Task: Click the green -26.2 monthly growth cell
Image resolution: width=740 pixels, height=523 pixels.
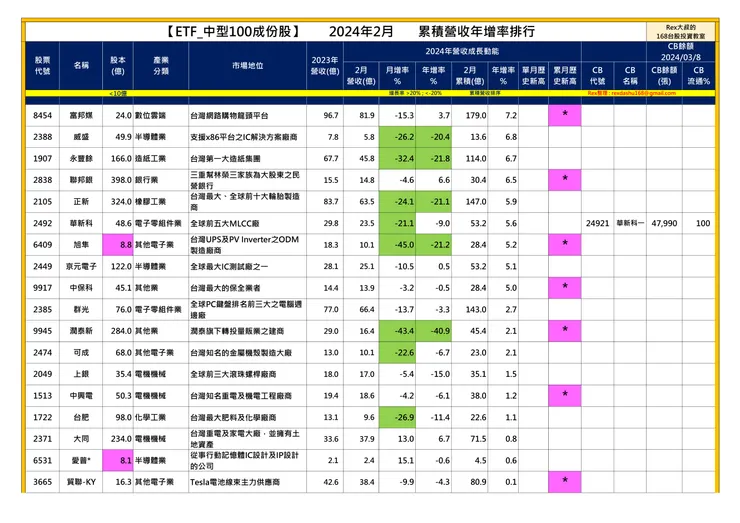Action: click(x=397, y=137)
